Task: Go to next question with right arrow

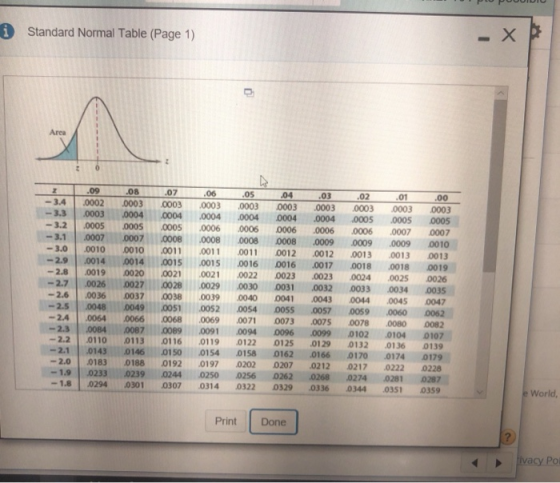Action: click(x=499, y=463)
